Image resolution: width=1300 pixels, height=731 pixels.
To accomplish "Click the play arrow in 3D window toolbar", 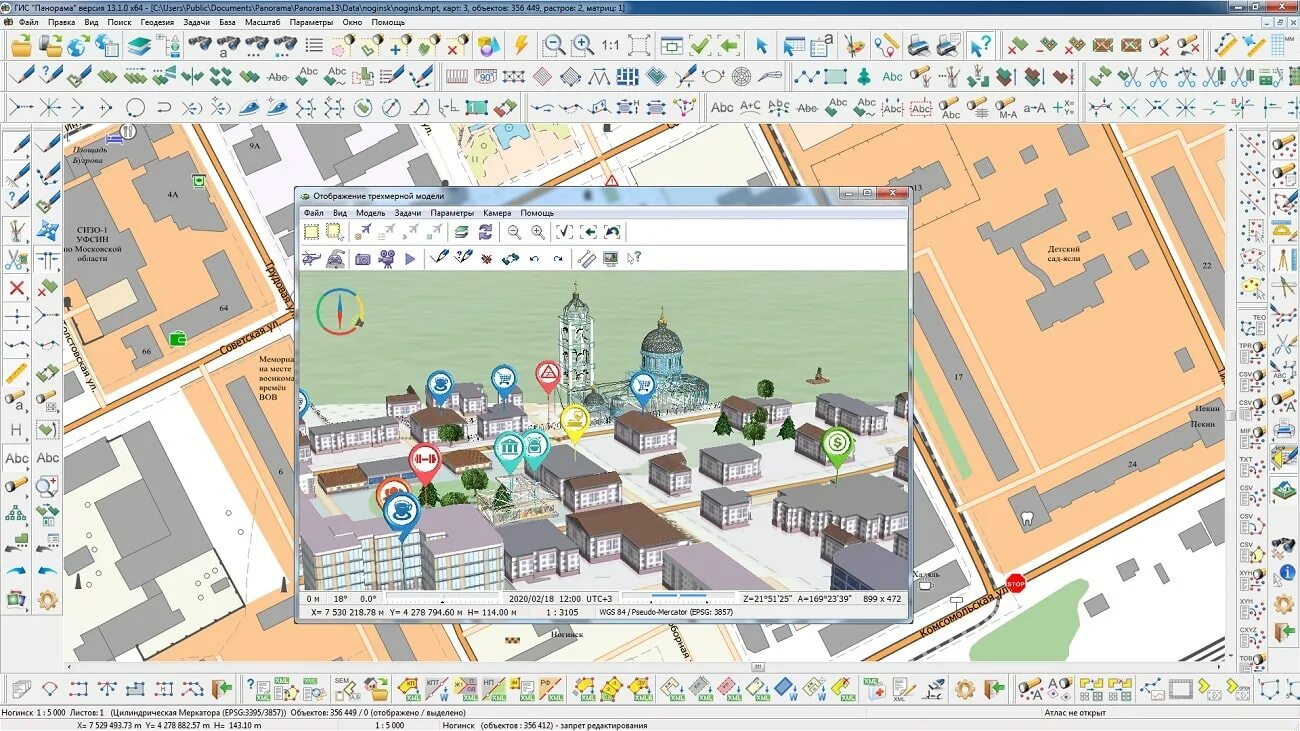I will (410, 259).
